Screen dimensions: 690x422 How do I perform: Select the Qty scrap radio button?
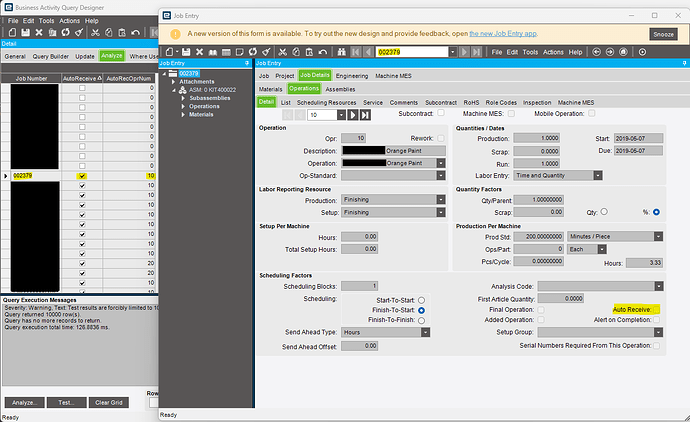click(x=604, y=212)
